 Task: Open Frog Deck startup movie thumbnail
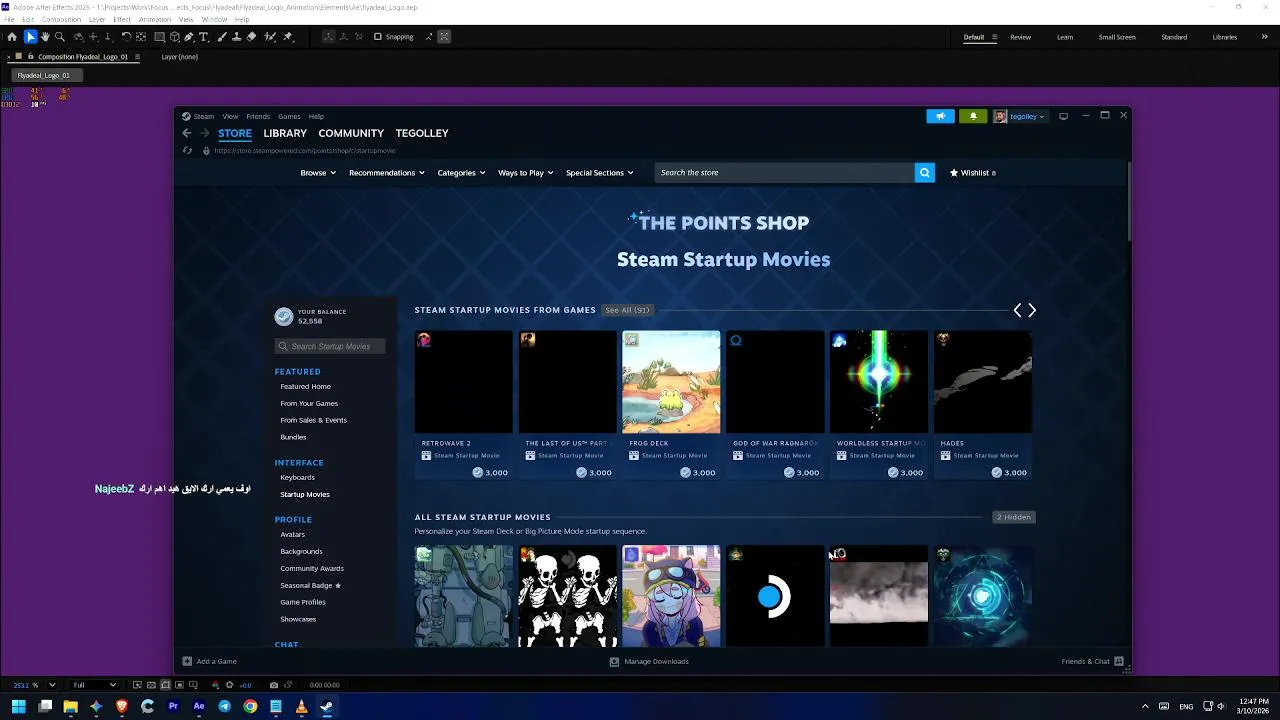point(671,382)
